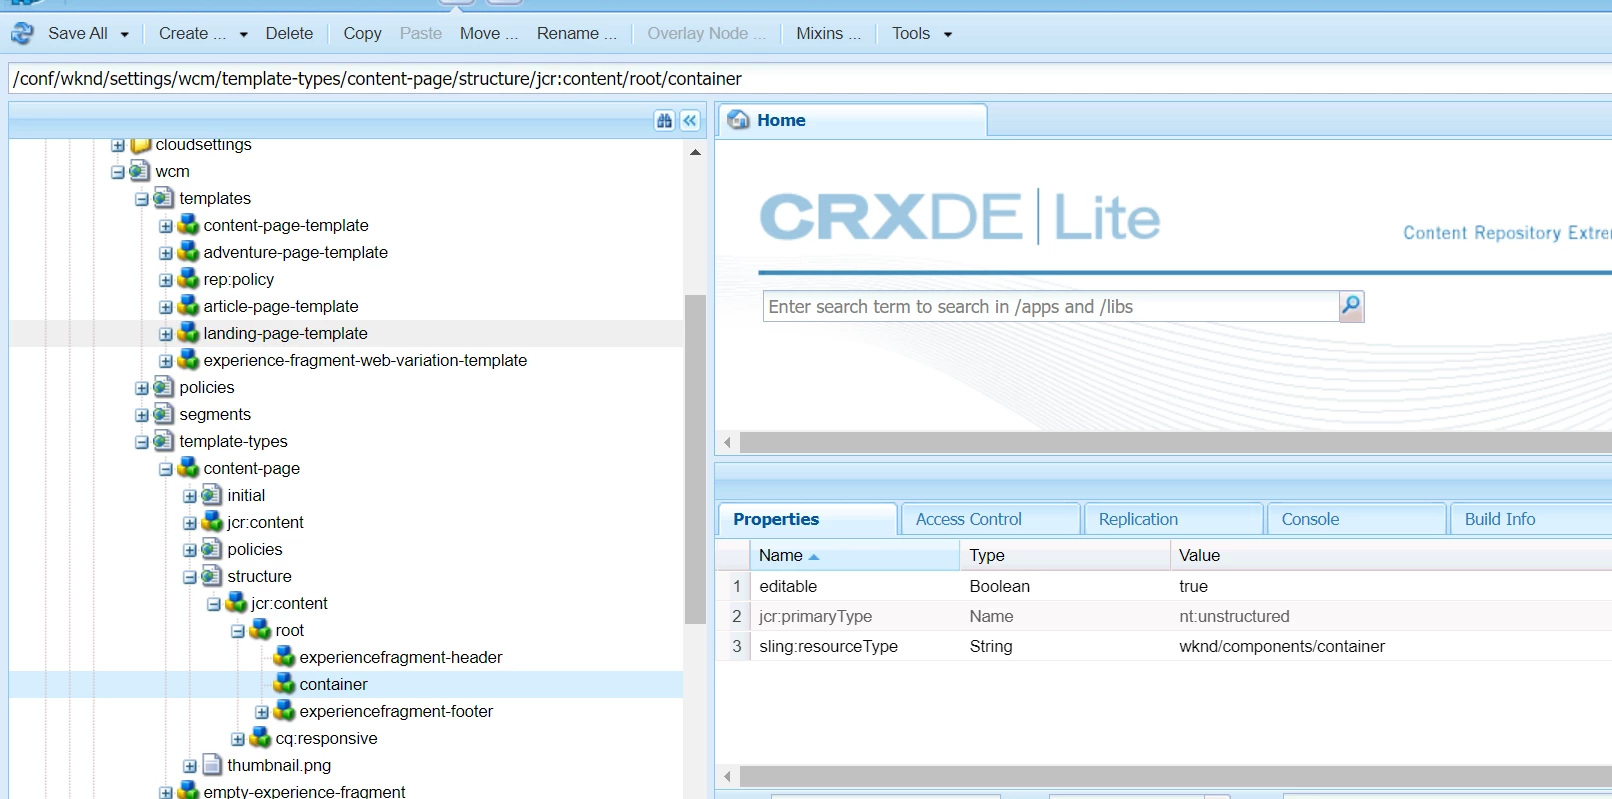This screenshot has height=799, width=1612.
Task: Collapse the template-types node
Action: pyautogui.click(x=142, y=442)
